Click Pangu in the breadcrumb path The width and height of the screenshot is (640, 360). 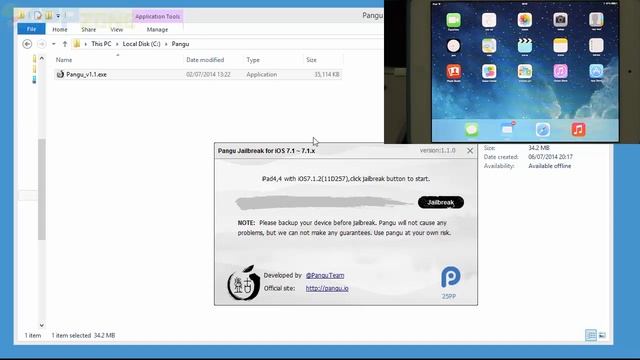pyautogui.click(x=180, y=44)
